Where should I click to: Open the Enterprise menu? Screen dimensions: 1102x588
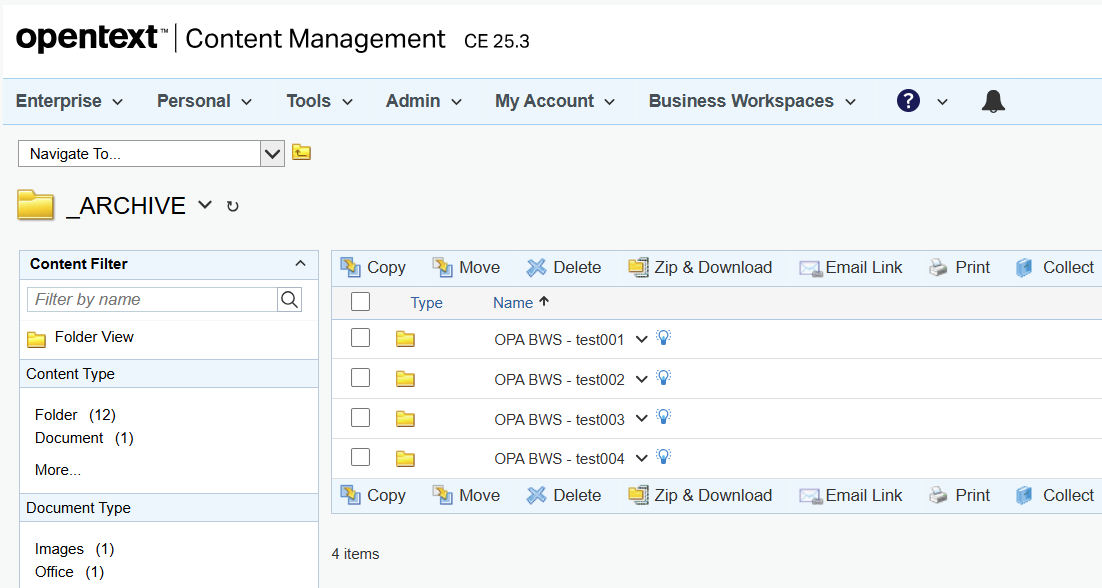click(70, 101)
